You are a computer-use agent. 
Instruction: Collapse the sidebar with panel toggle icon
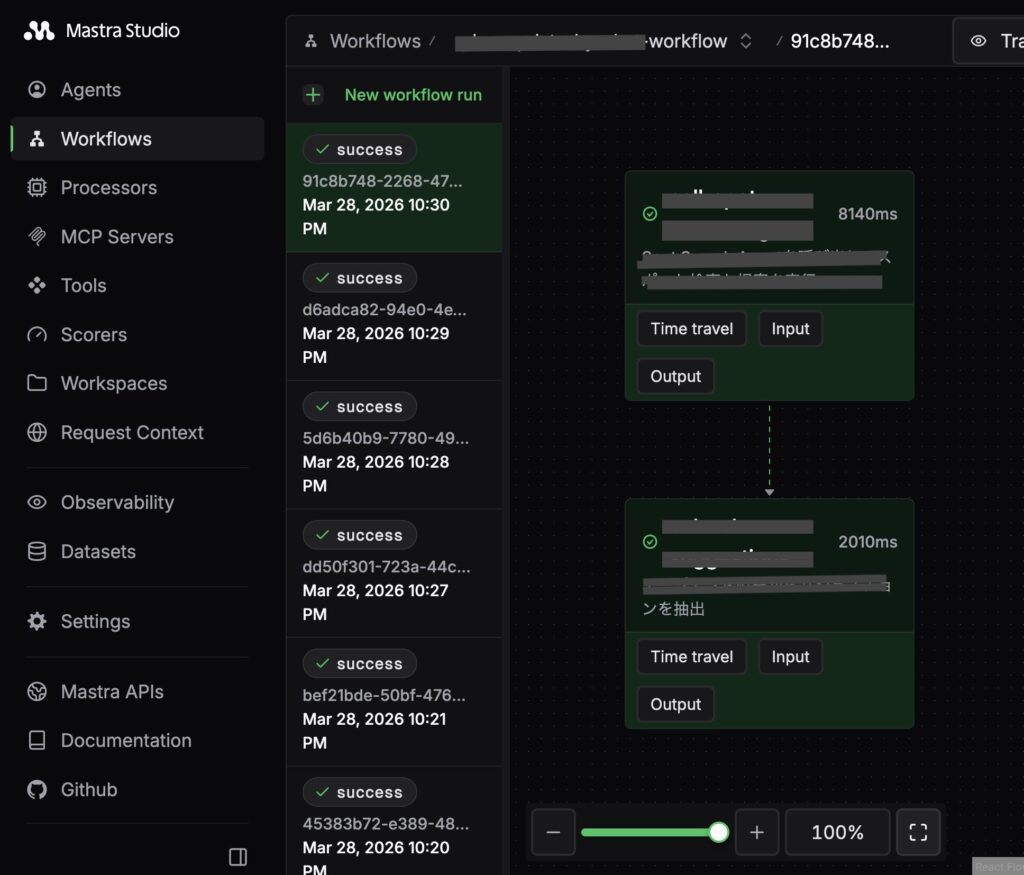(x=238, y=857)
